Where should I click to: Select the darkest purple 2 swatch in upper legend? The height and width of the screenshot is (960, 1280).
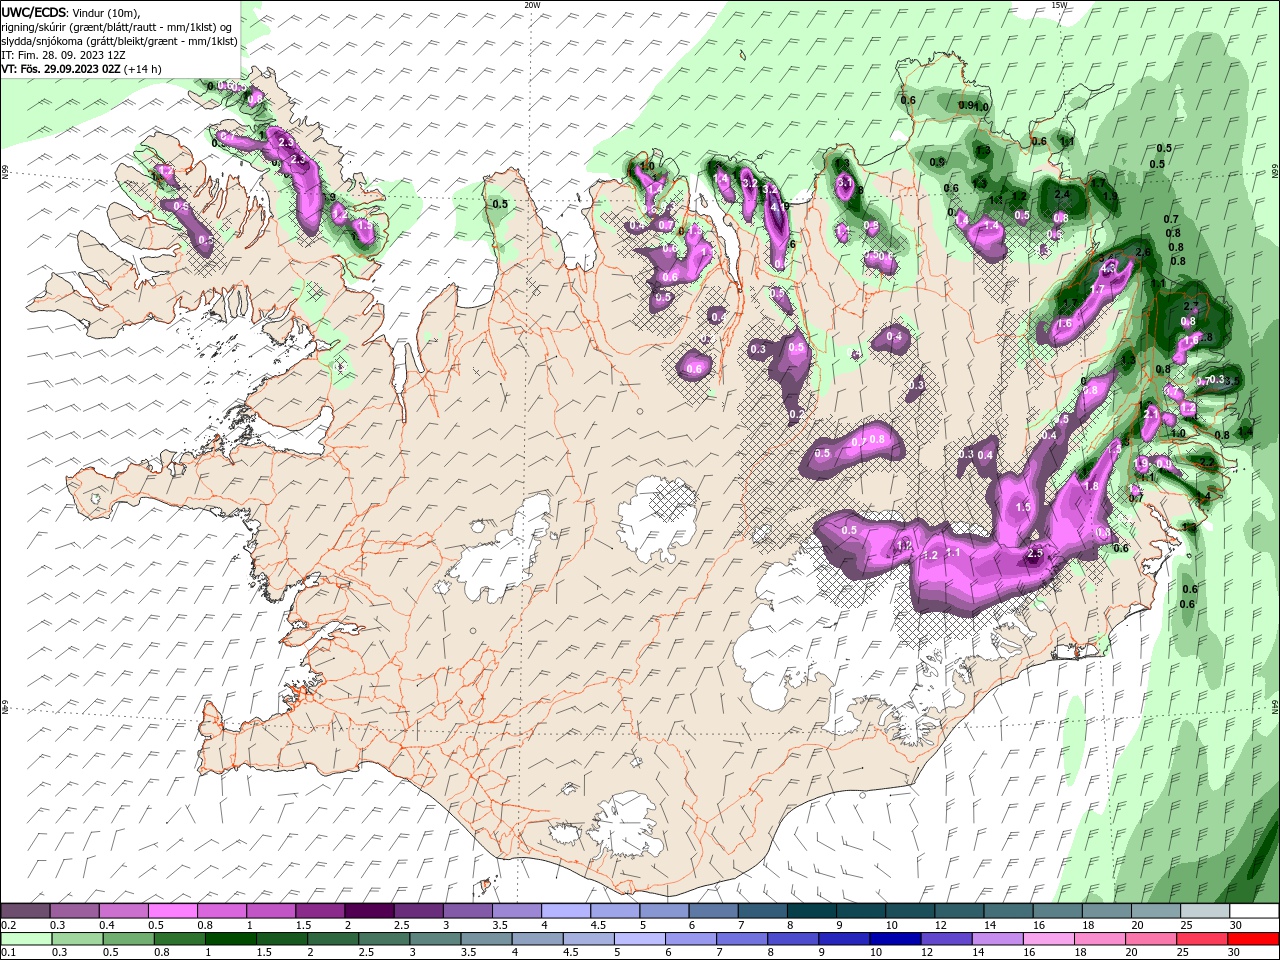coord(369,911)
